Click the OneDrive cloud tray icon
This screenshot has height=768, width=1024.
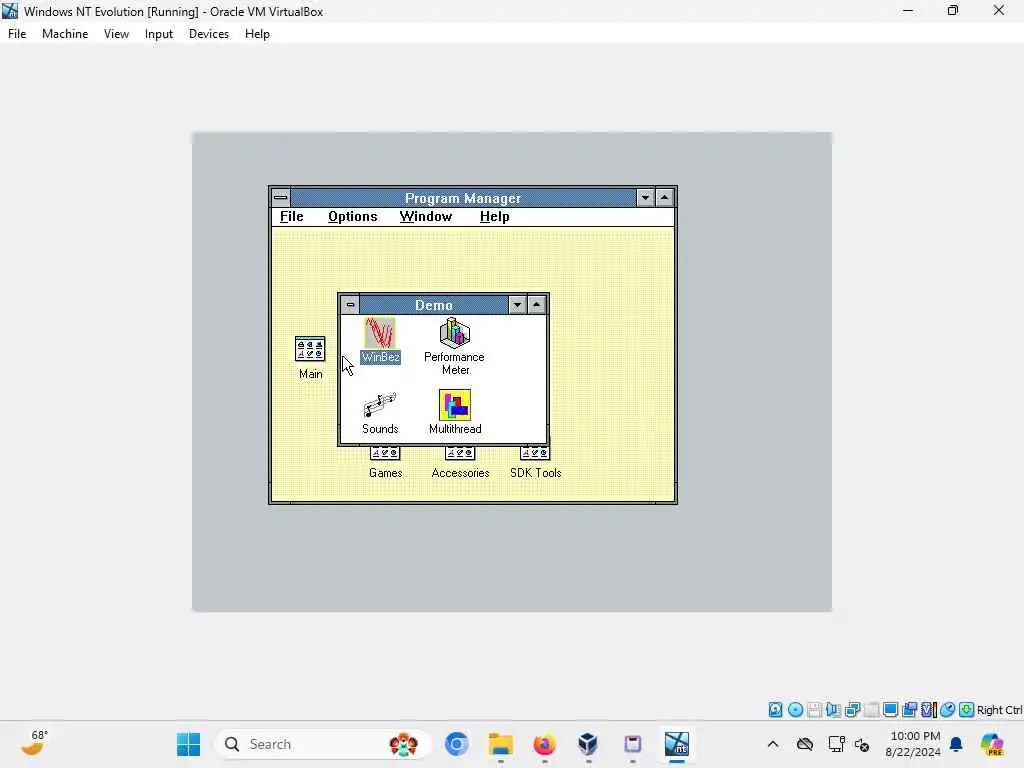pyautogui.click(x=805, y=744)
